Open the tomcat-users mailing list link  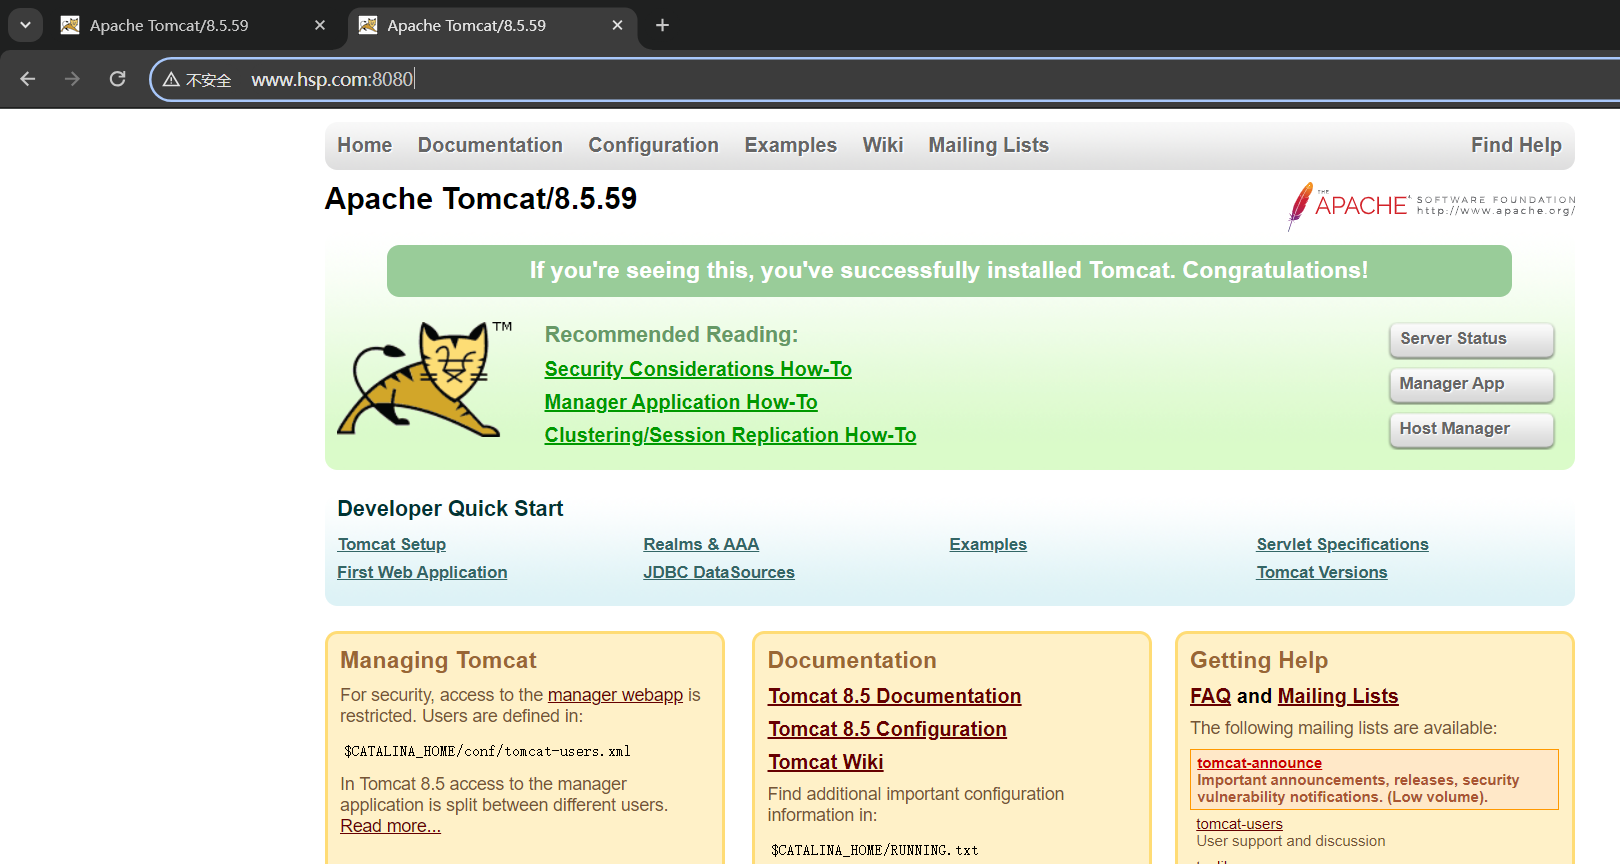coord(1239,824)
